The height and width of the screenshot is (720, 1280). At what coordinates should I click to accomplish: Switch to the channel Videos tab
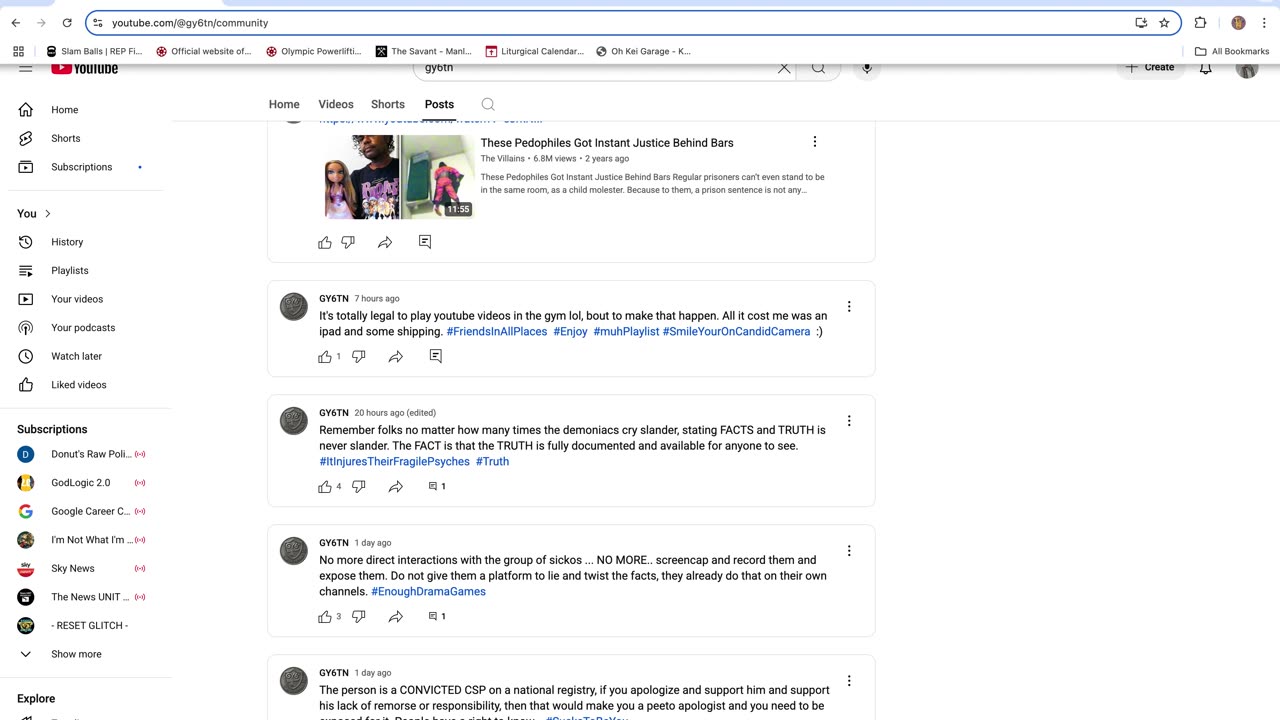point(336,104)
